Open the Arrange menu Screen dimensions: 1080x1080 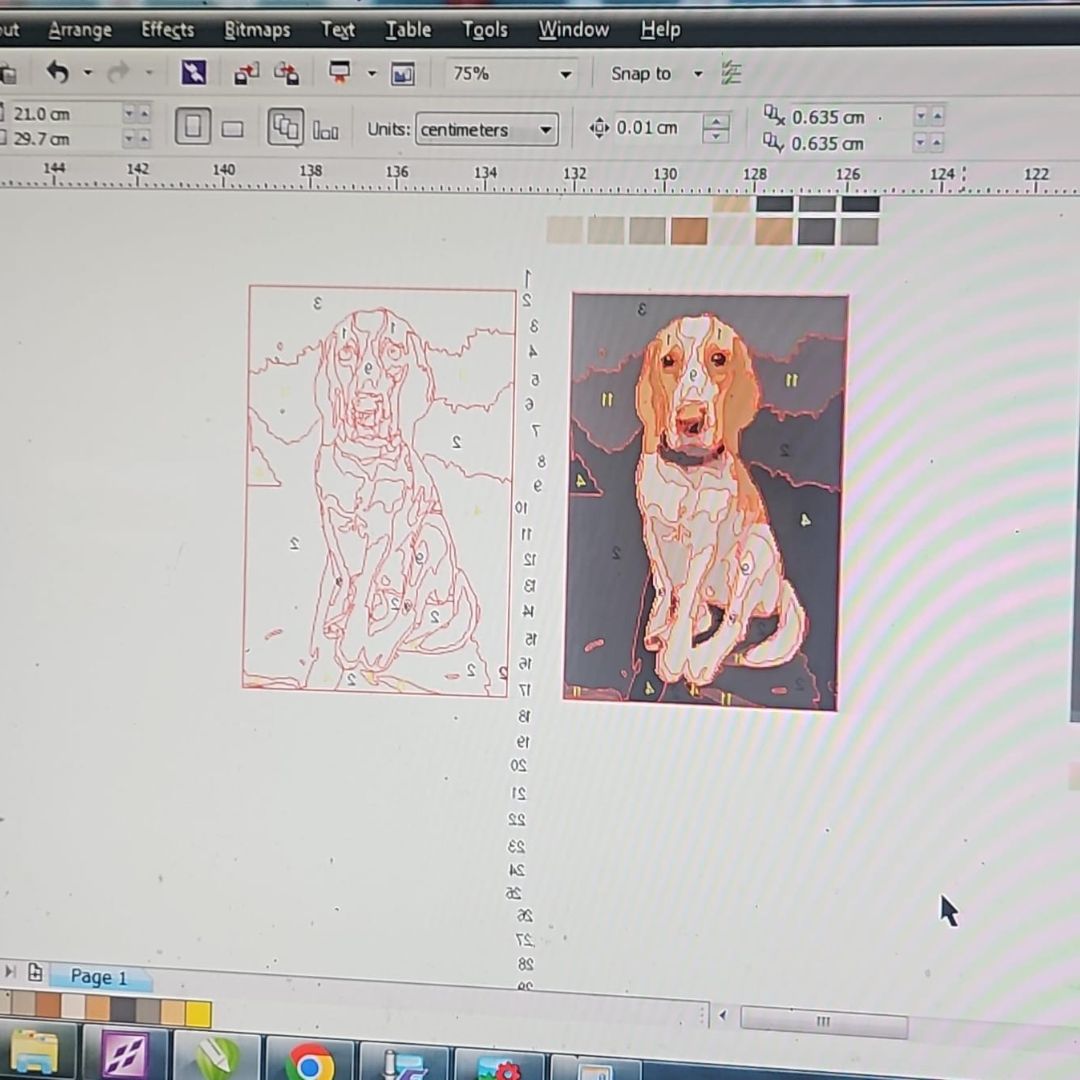[x=80, y=30]
